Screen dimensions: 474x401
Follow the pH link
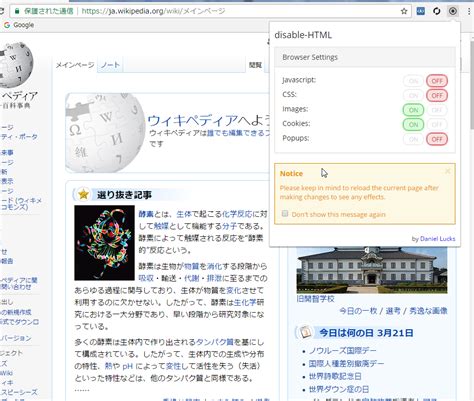[x=128, y=366]
